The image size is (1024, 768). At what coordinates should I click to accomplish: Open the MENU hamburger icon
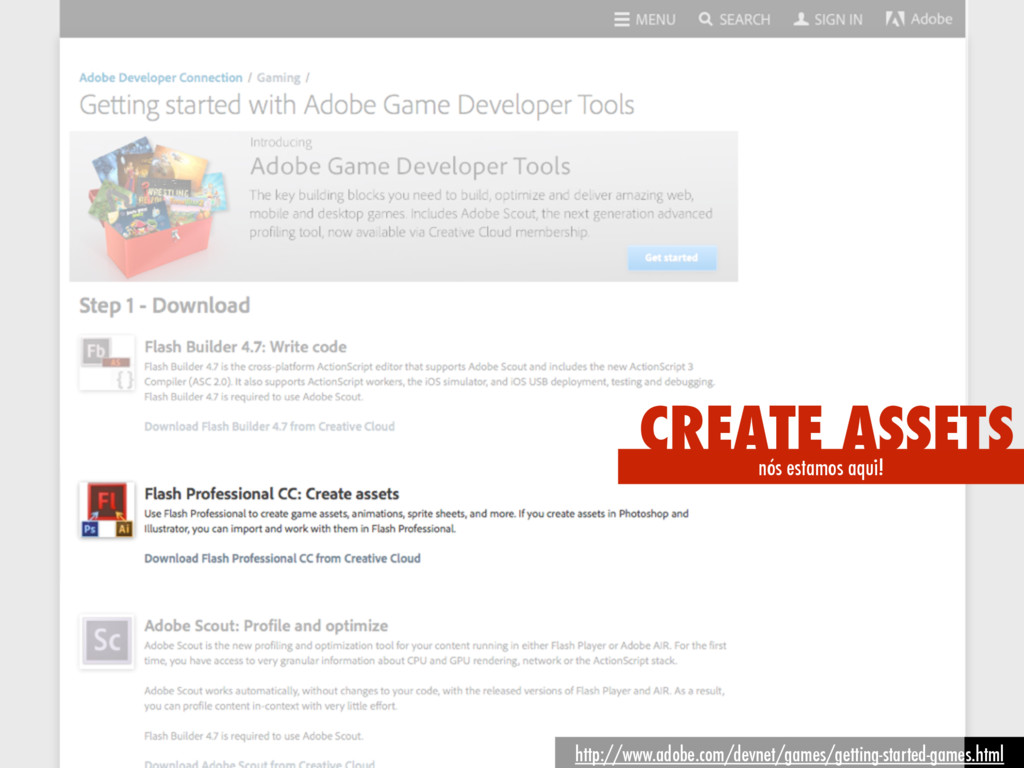point(622,20)
